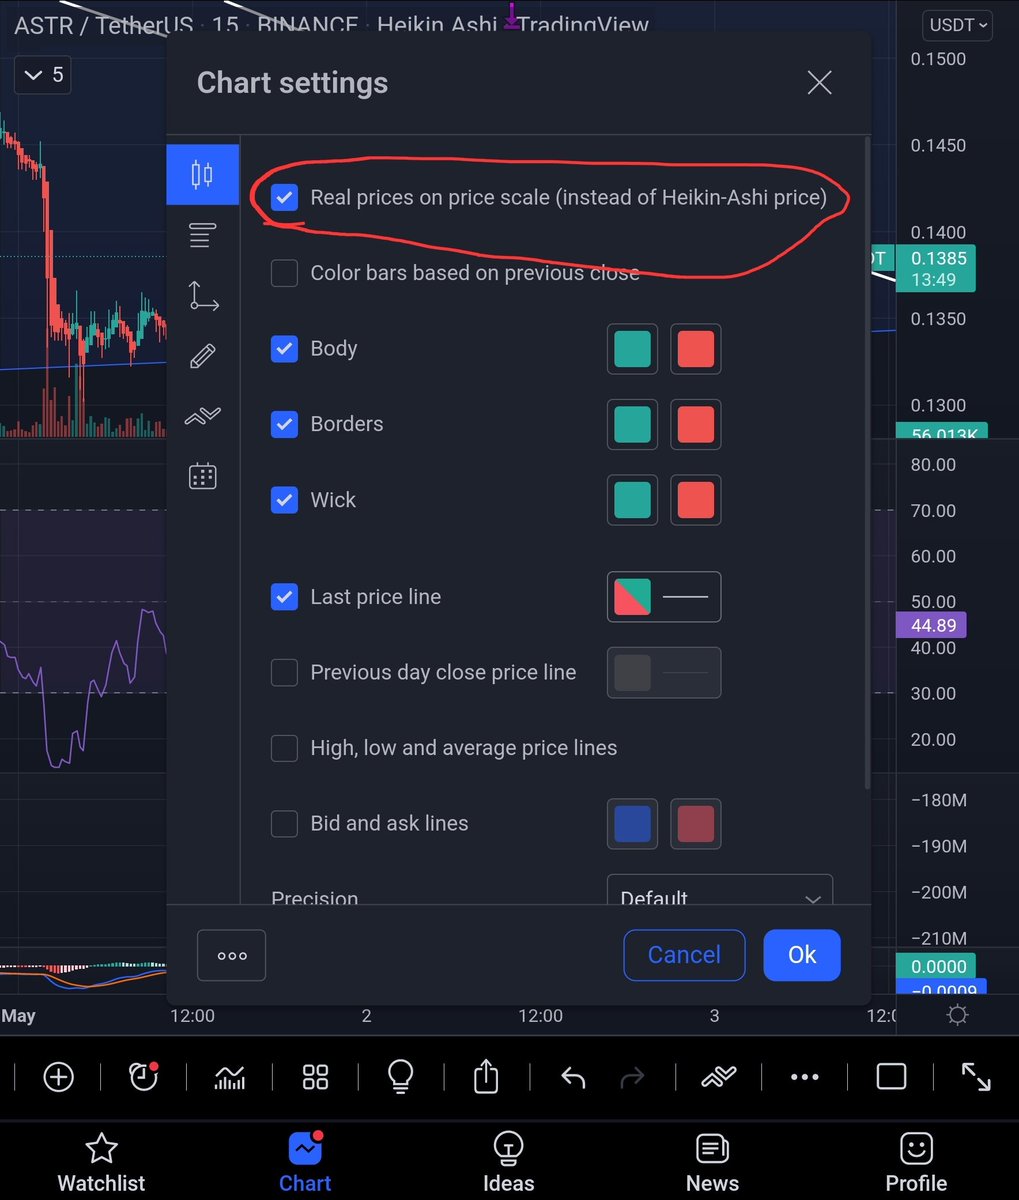This screenshot has width=1019, height=1200.
Task: Change the red Wick down color
Action: click(x=696, y=500)
